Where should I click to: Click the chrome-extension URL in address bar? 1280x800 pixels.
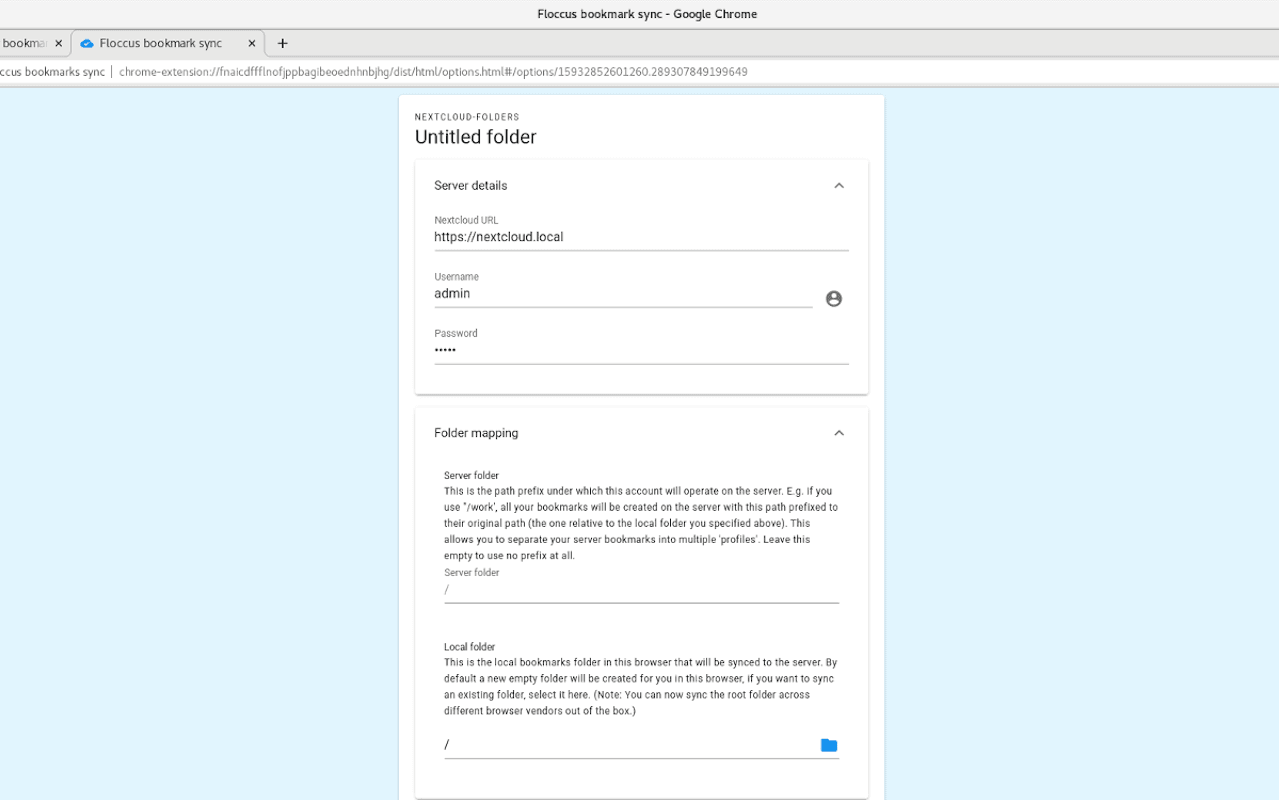click(x=433, y=72)
